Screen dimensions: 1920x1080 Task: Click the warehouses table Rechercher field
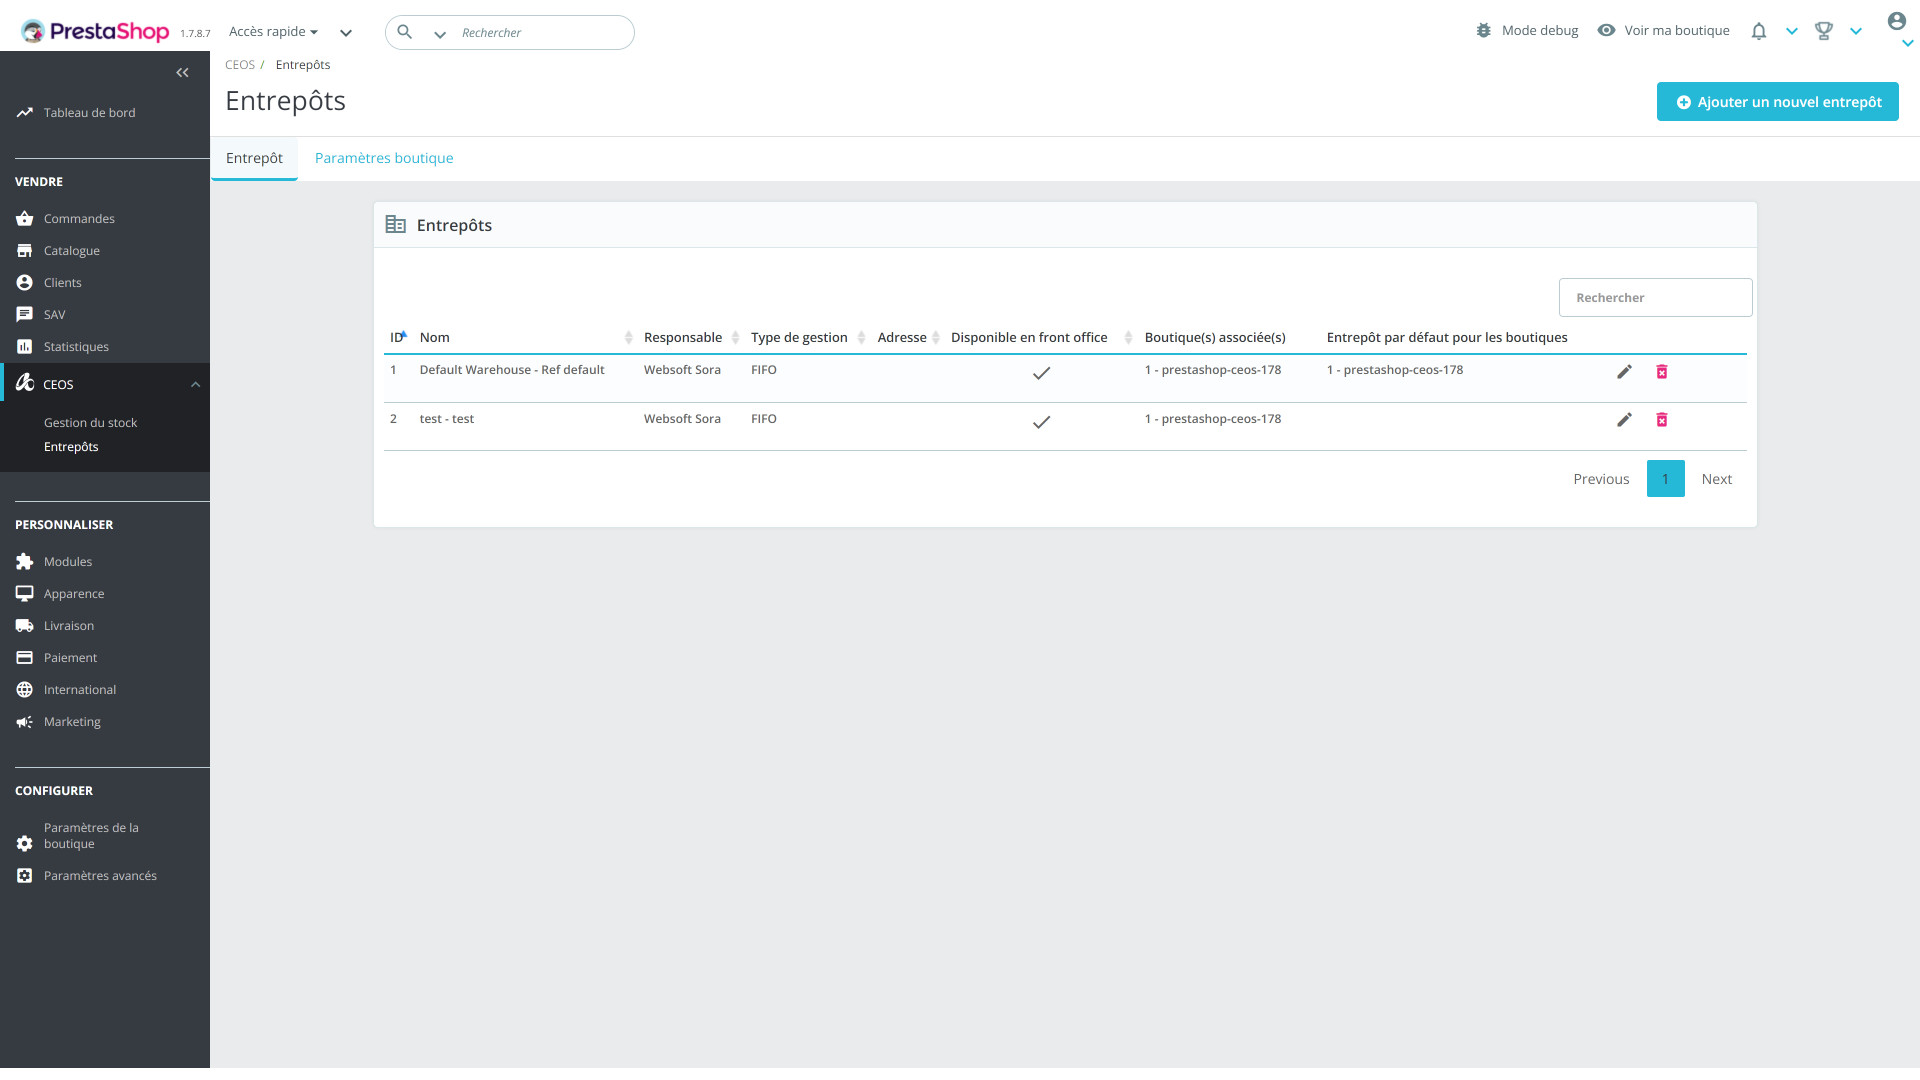click(x=1655, y=298)
